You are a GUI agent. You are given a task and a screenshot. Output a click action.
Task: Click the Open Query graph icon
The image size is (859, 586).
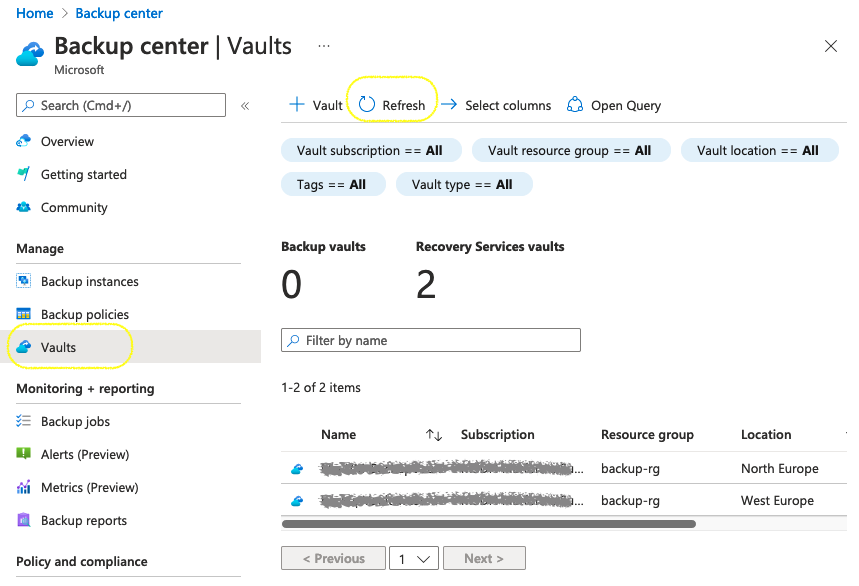pos(575,104)
